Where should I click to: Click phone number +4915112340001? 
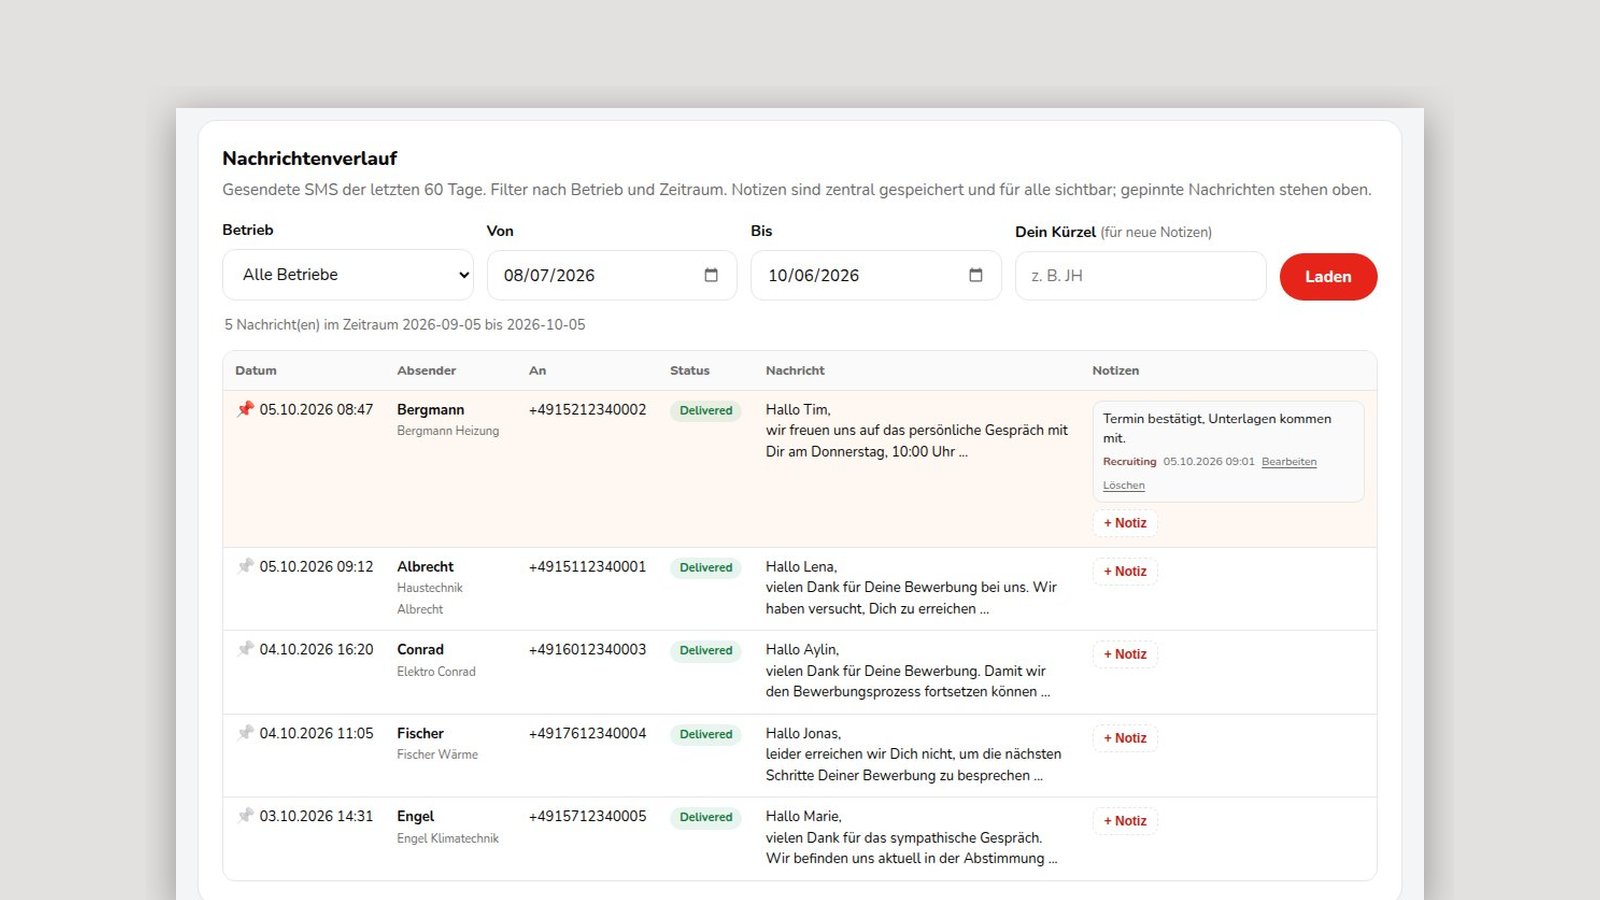587,567
